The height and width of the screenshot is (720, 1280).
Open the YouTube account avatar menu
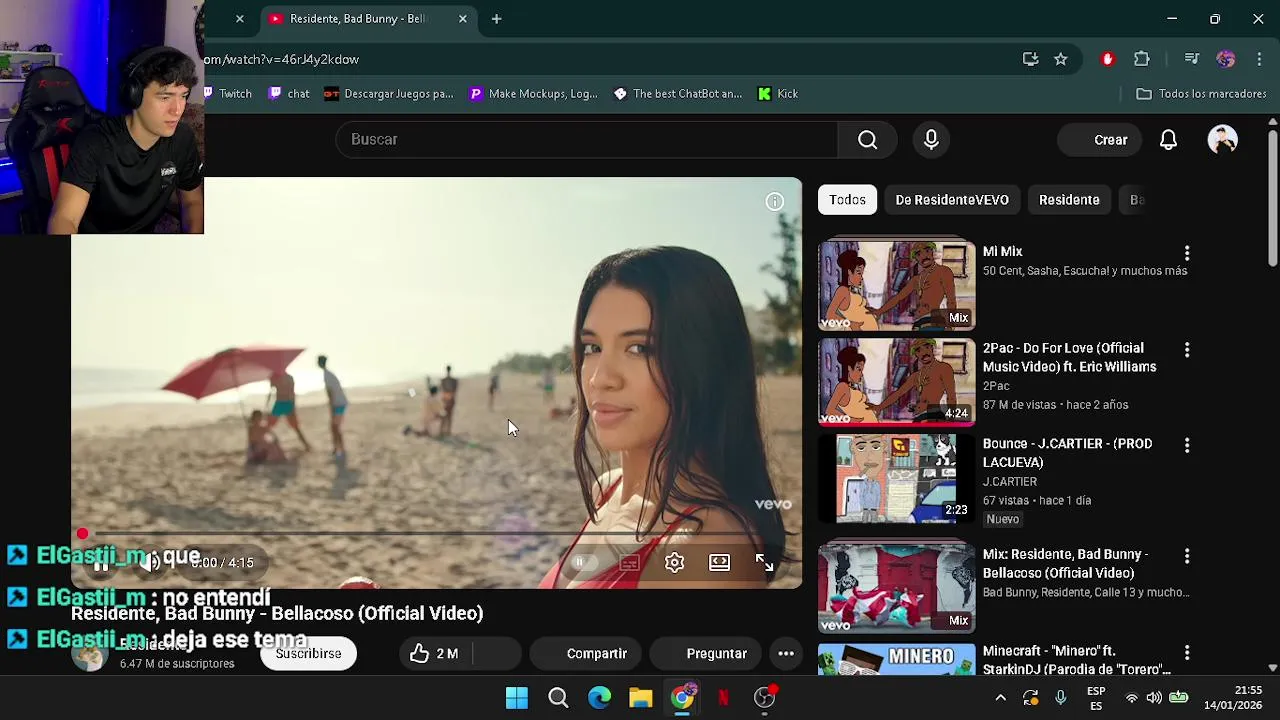tap(1222, 140)
